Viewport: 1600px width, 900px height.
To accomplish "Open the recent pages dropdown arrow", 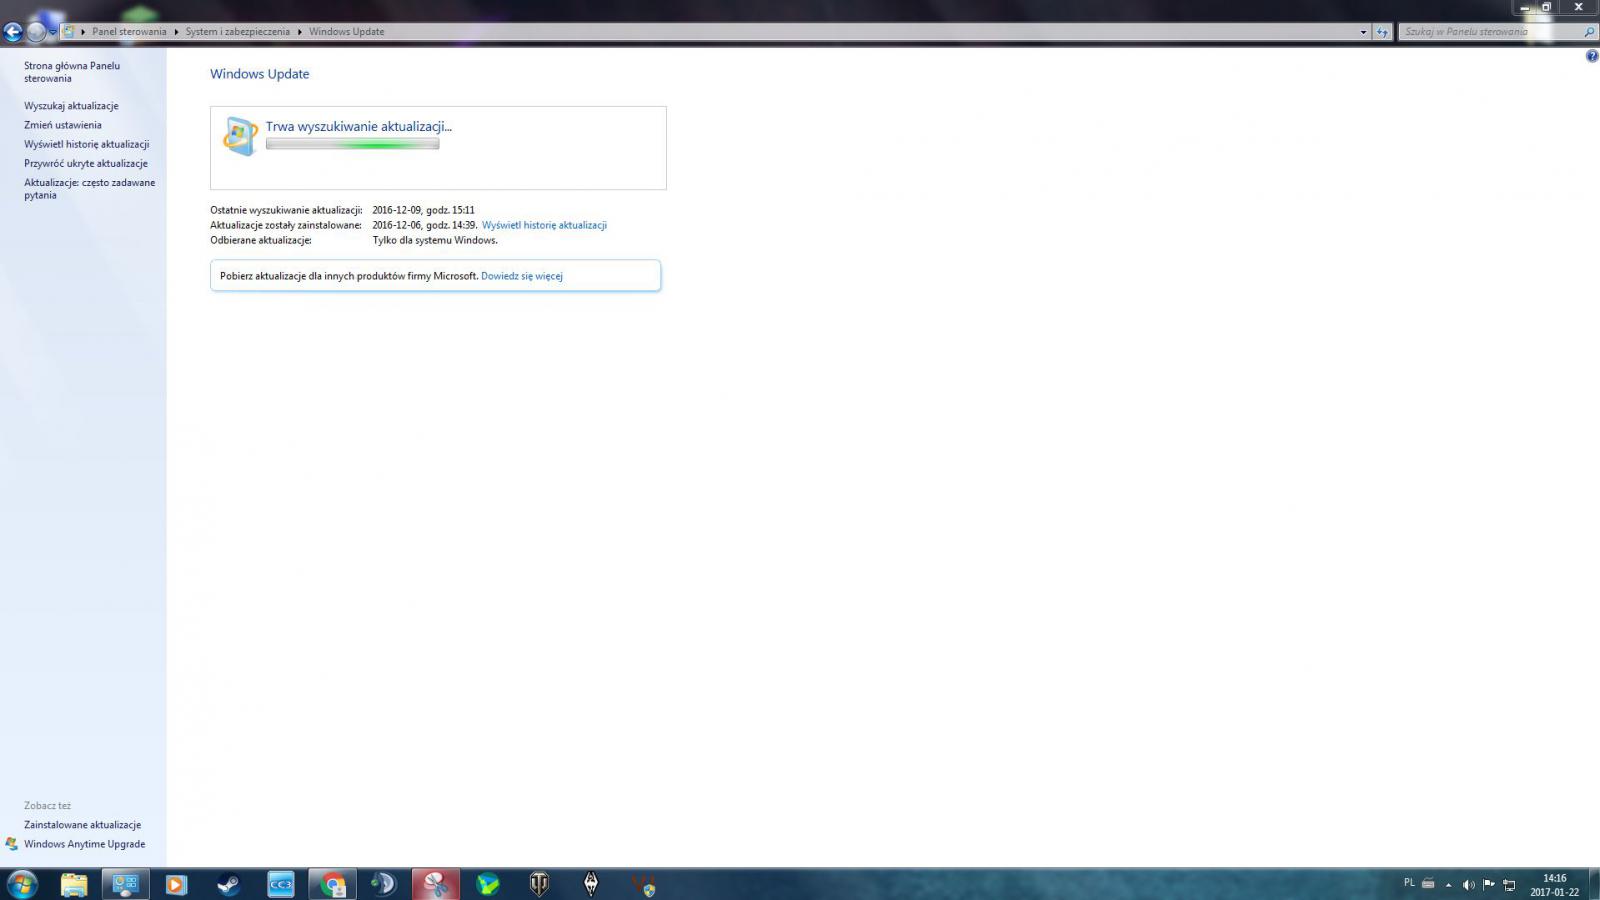I will point(53,32).
